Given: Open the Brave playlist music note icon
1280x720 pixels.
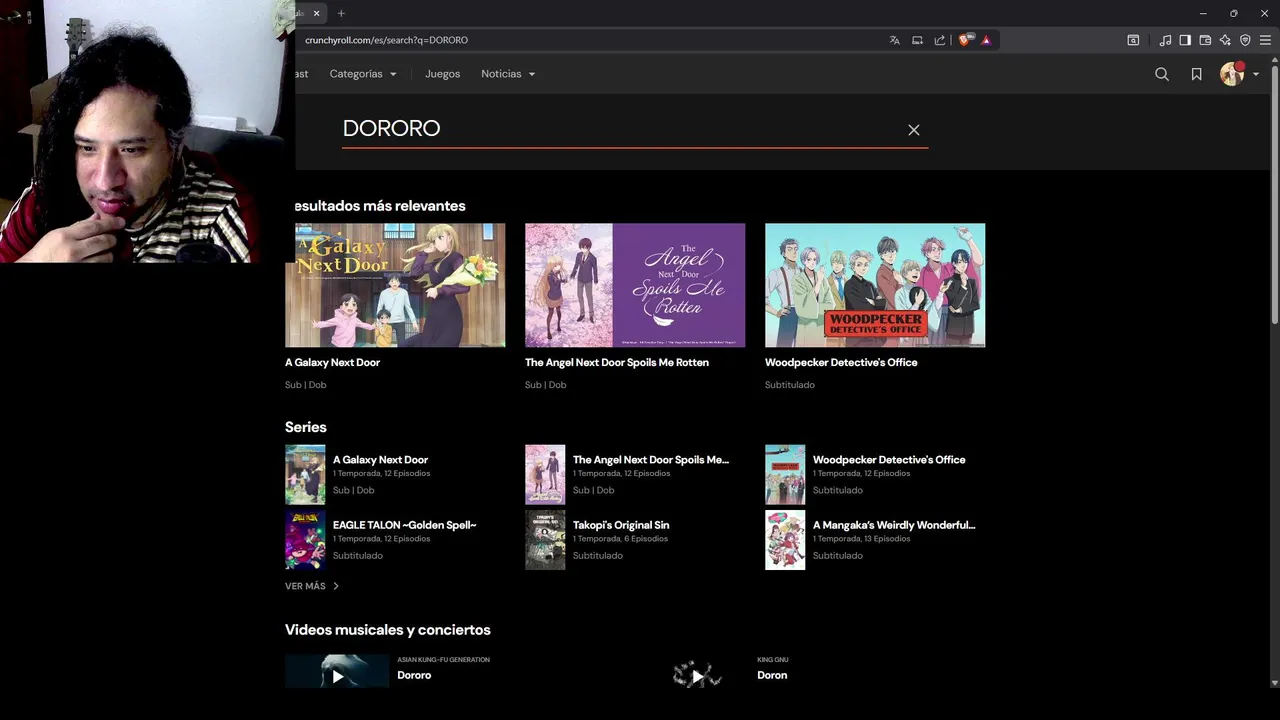Looking at the screenshot, I should tap(1165, 40).
